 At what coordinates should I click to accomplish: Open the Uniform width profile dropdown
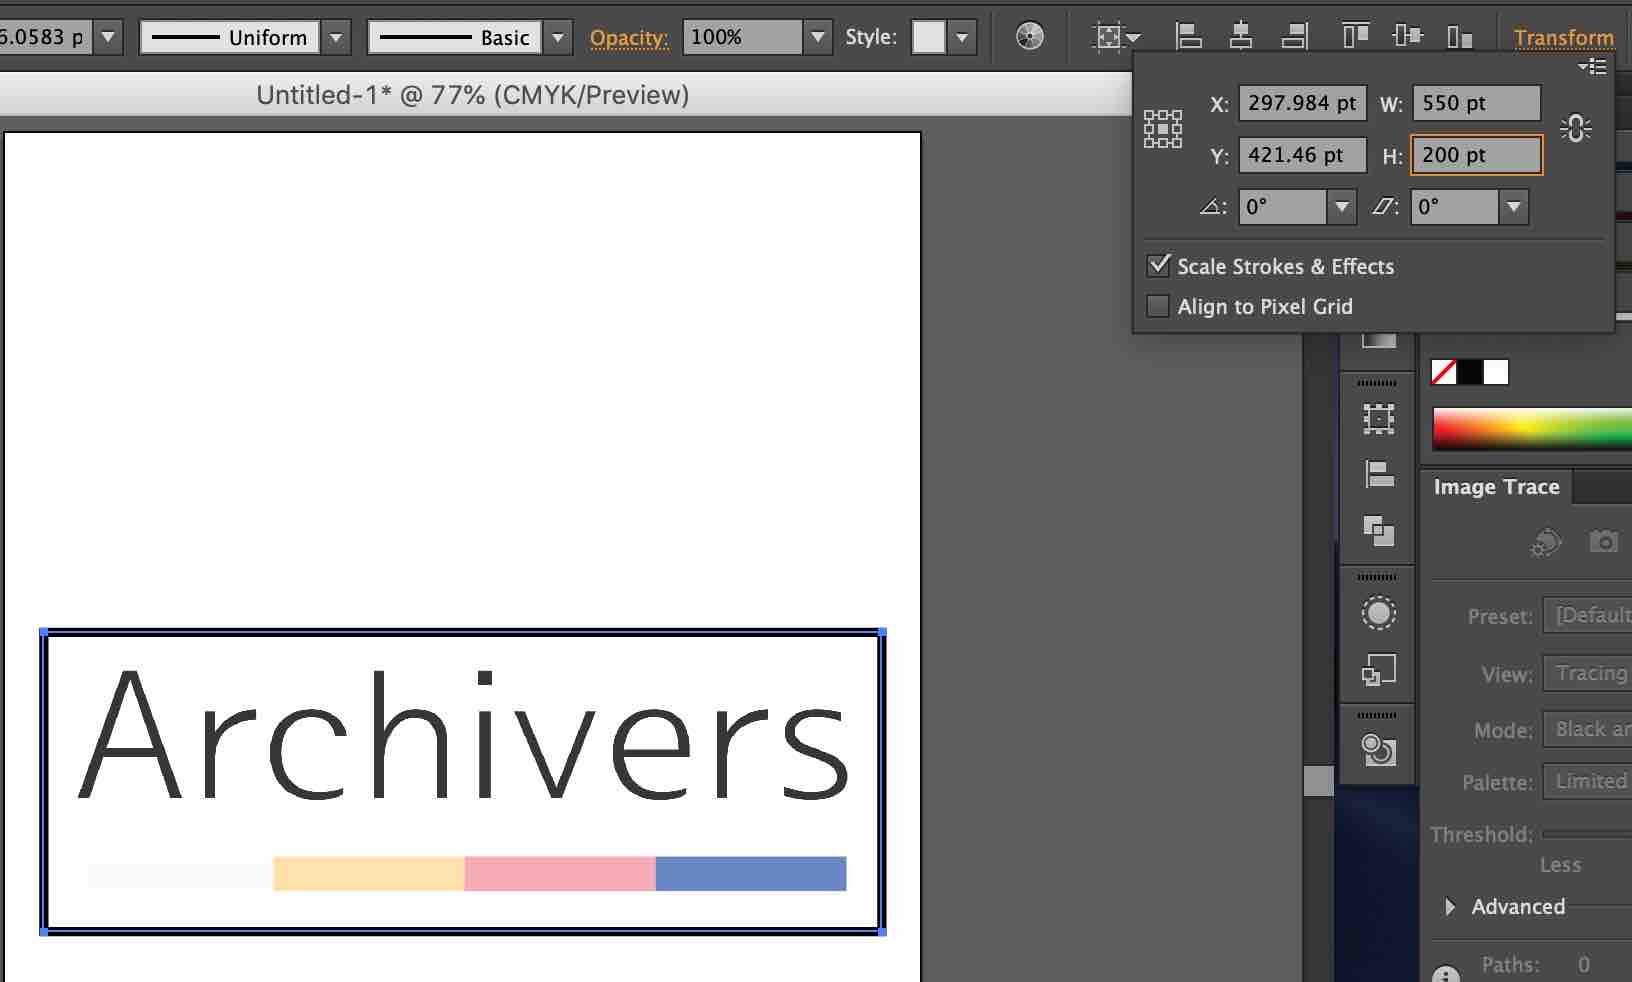[337, 38]
